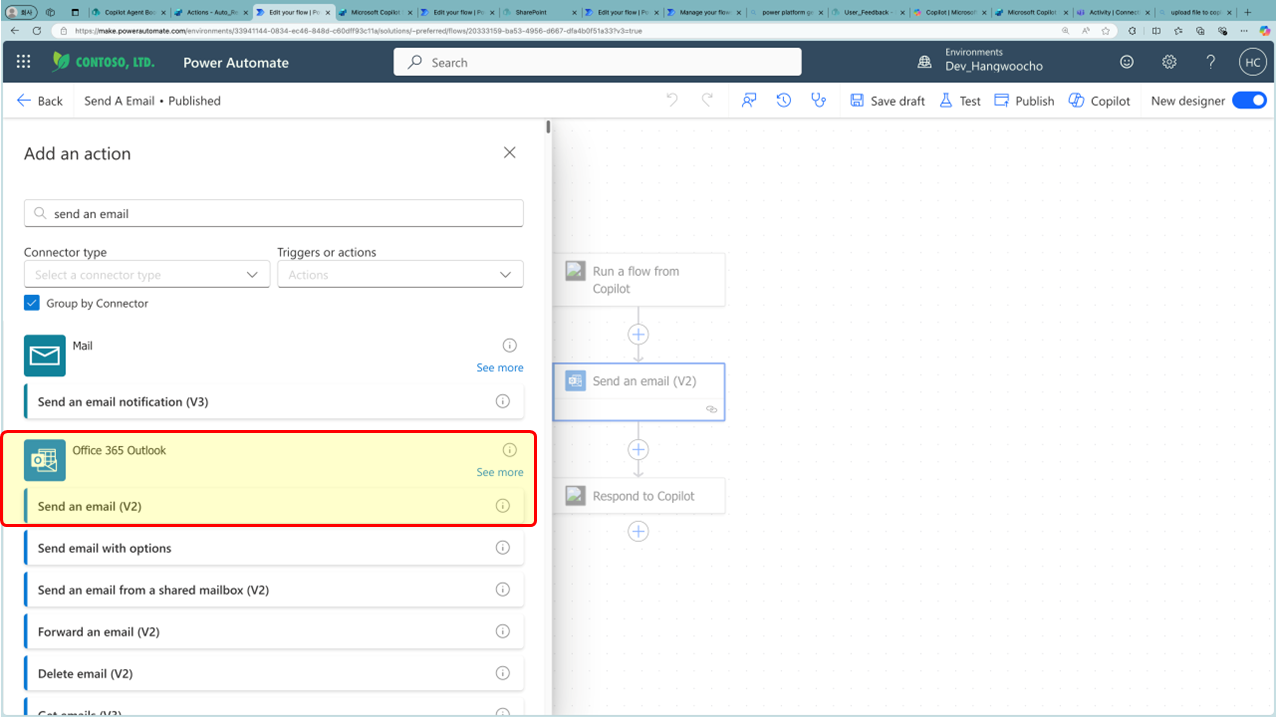Select Forward an email (V2) action
Image resolution: width=1276 pixels, height=717 pixels.
click(x=274, y=631)
